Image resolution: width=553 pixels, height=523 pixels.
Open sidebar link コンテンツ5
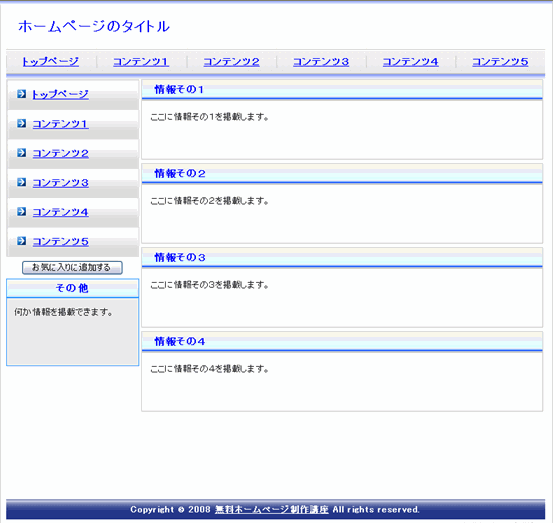(x=60, y=242)
